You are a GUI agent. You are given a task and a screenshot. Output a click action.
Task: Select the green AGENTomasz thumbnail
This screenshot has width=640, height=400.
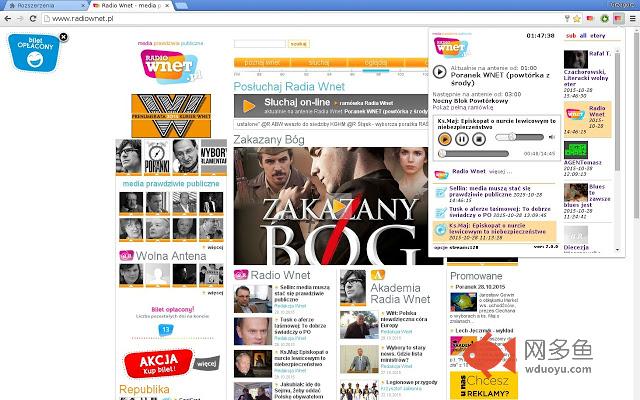(576, 150)
